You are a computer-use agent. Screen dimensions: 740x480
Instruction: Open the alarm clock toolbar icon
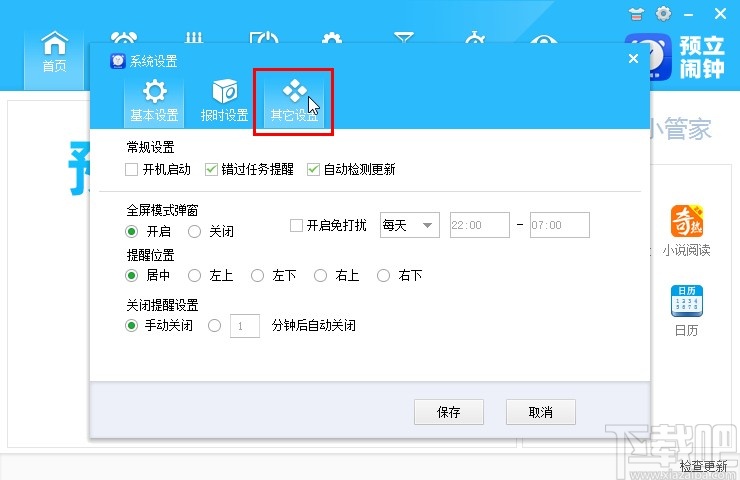(124, 38)
